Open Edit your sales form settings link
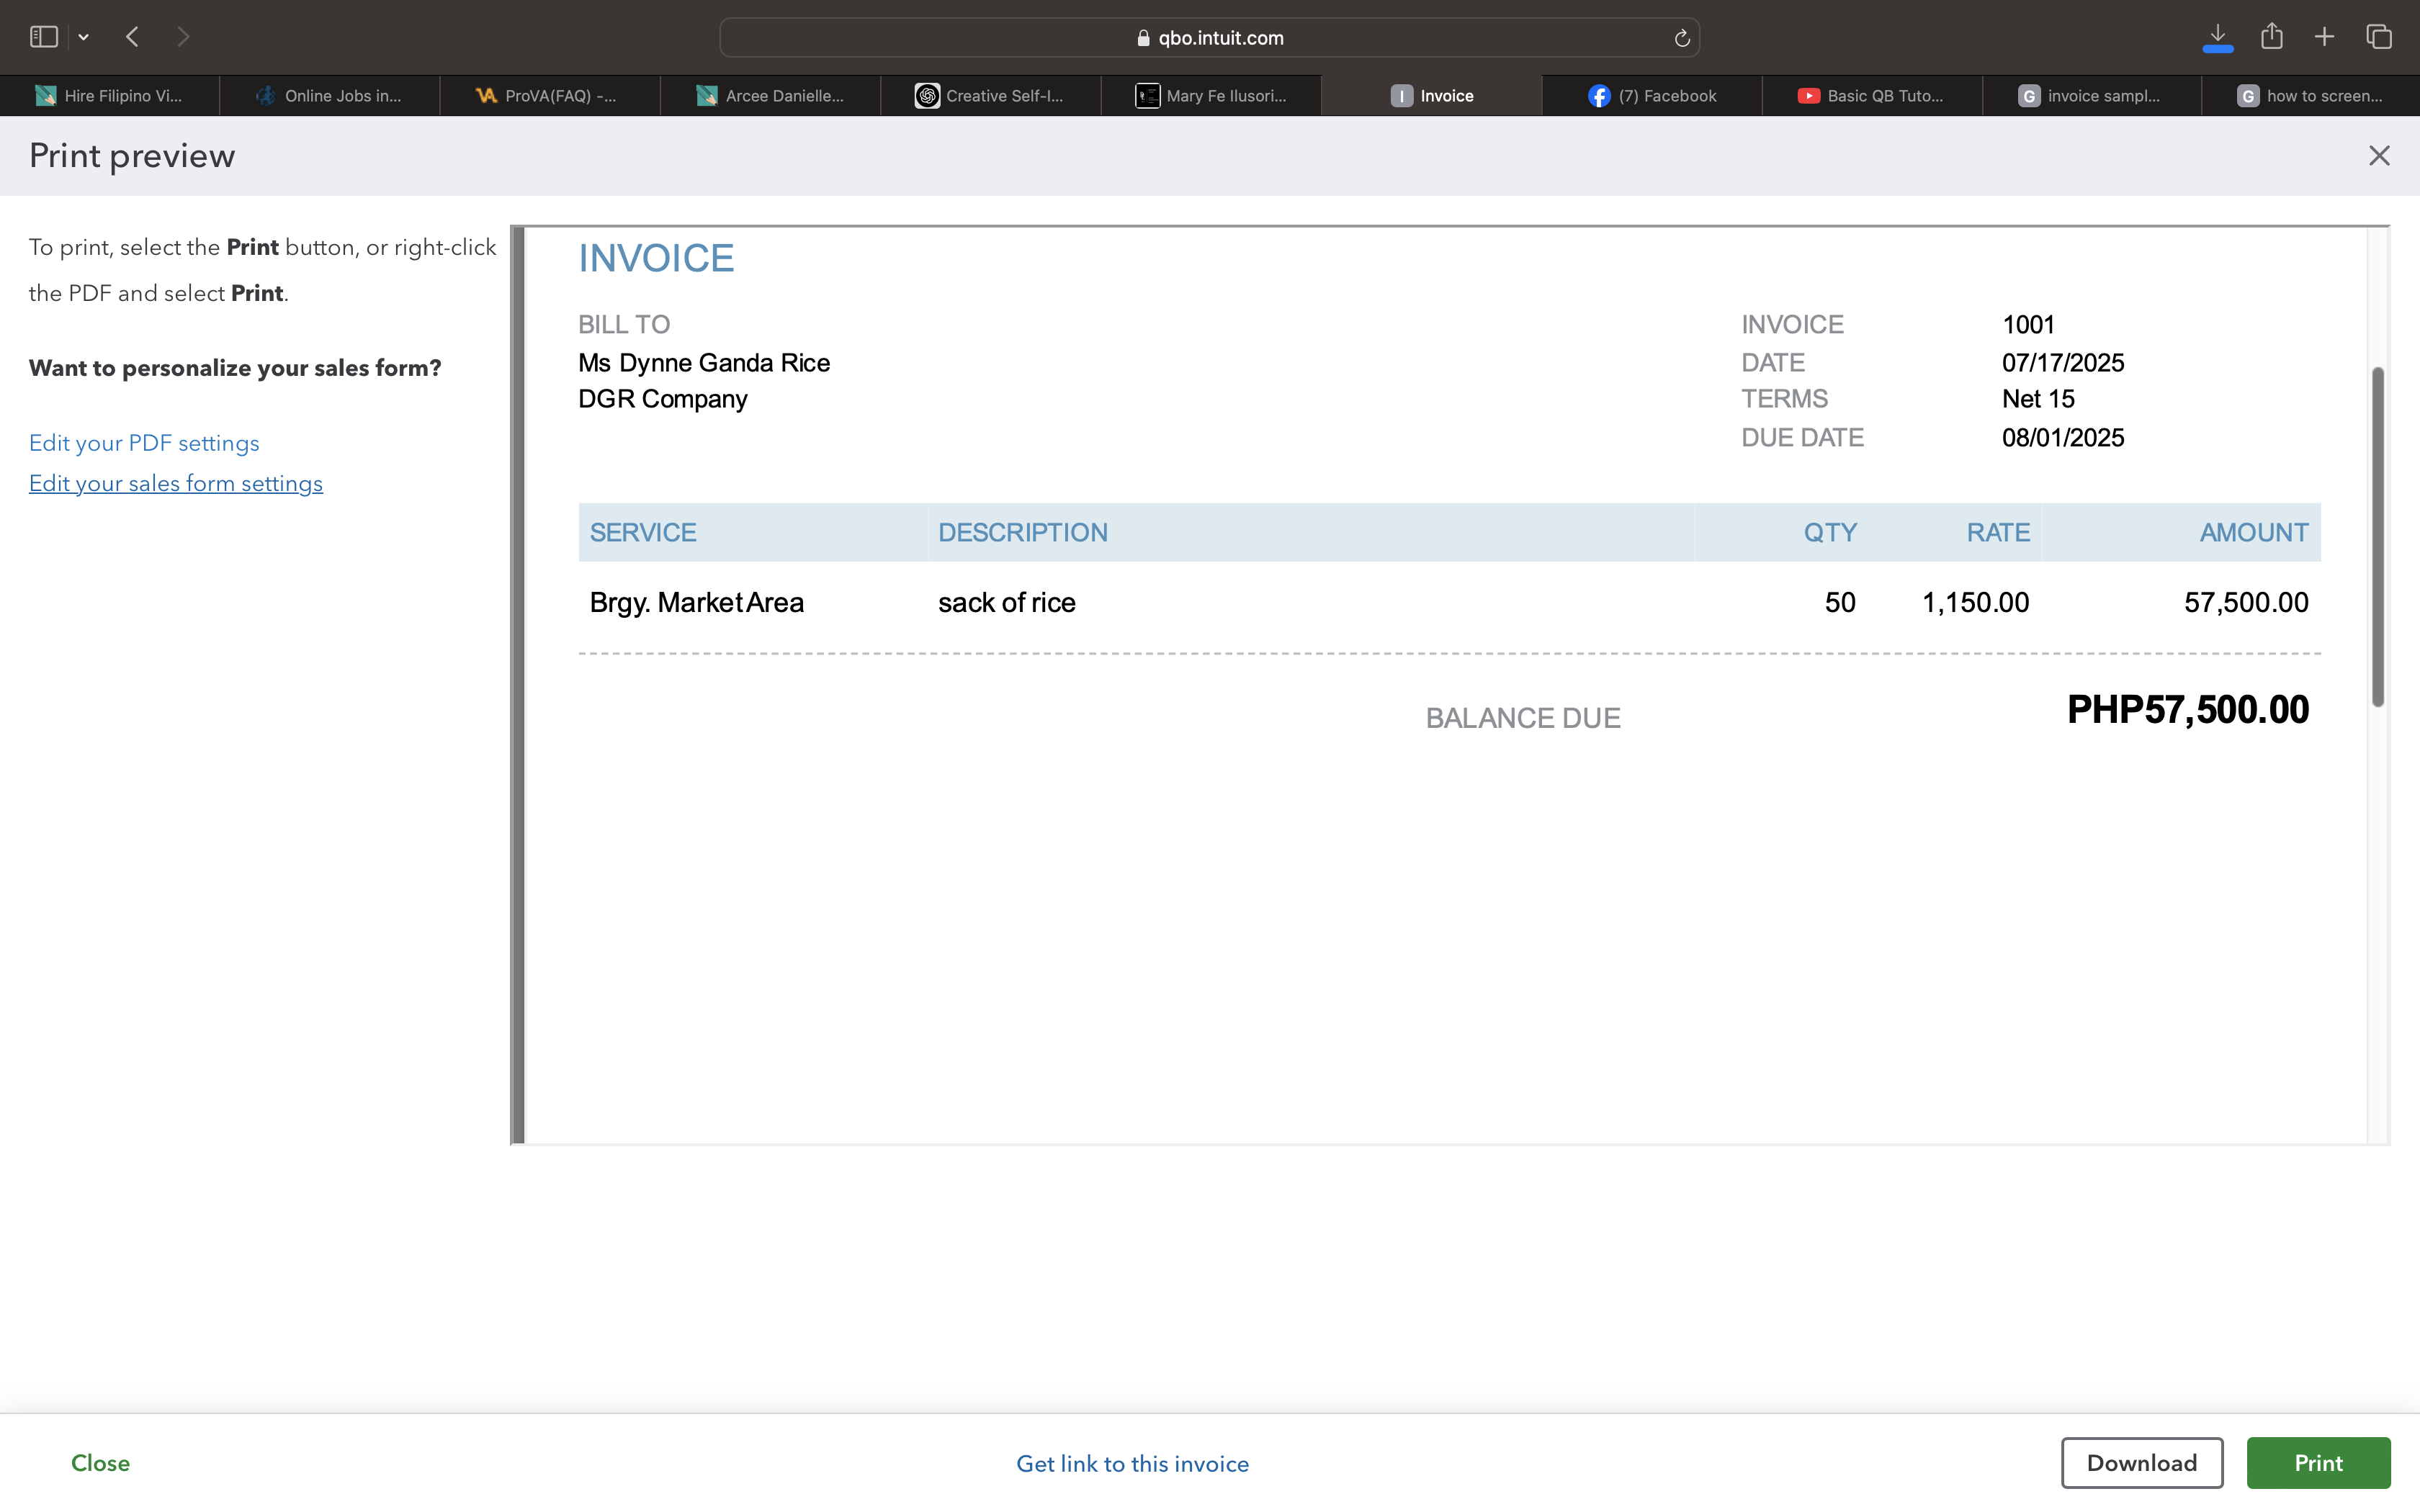This screenshot has width=2420, height=1512. pos(176,483)
